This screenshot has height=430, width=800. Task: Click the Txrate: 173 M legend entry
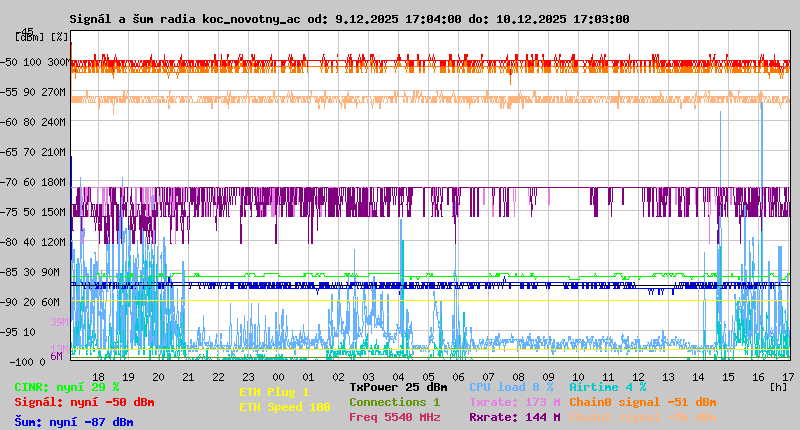(x=515, y=402)
